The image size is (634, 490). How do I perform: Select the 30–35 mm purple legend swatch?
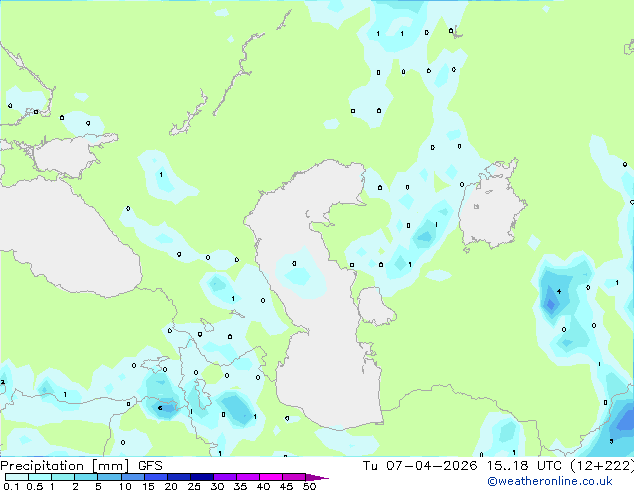click(x=224, y=477)
